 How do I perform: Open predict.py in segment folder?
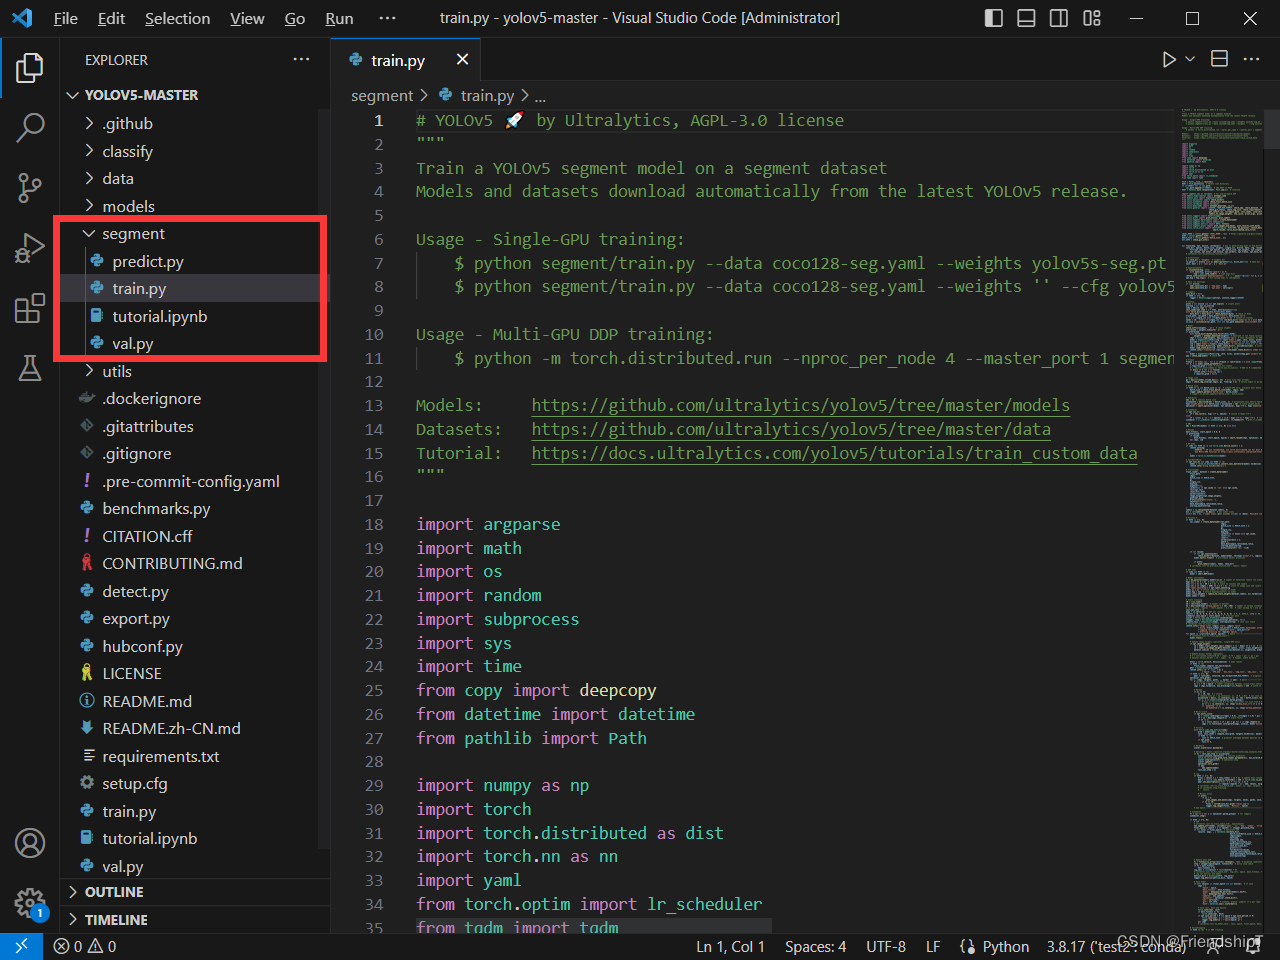coord(194,261)
